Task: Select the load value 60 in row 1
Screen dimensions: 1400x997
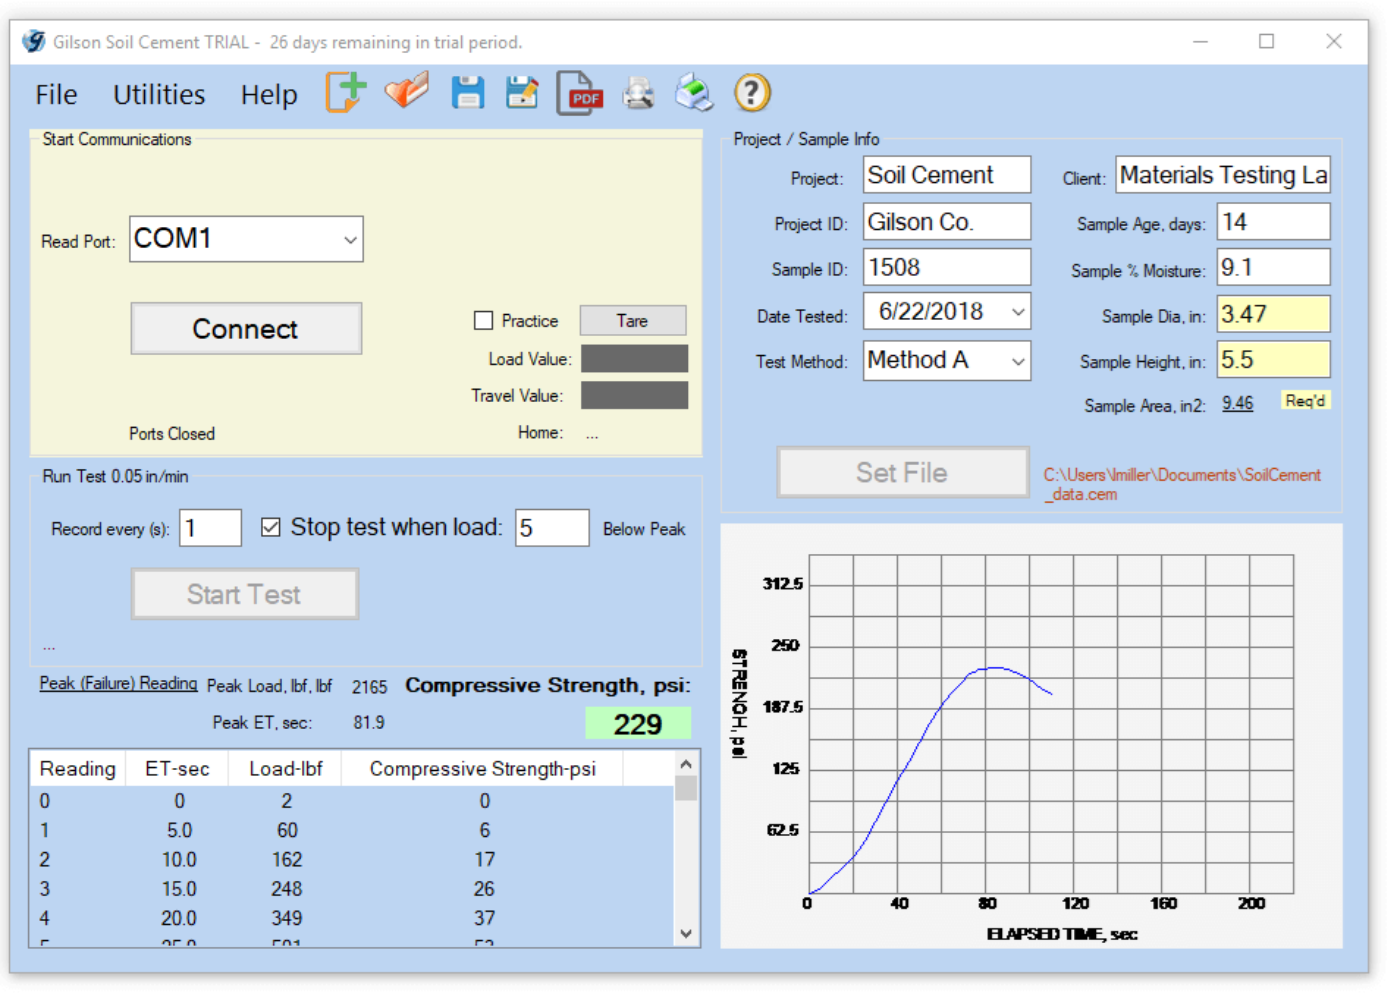Action: tap(287, 830)
